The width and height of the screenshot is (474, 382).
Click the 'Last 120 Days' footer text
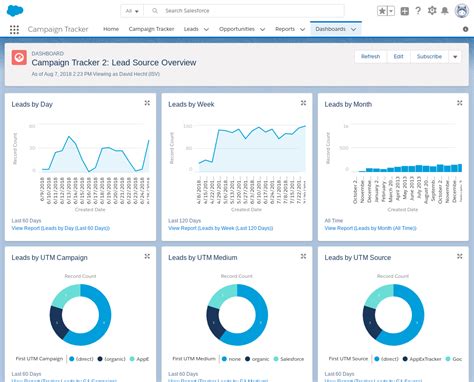184,221
